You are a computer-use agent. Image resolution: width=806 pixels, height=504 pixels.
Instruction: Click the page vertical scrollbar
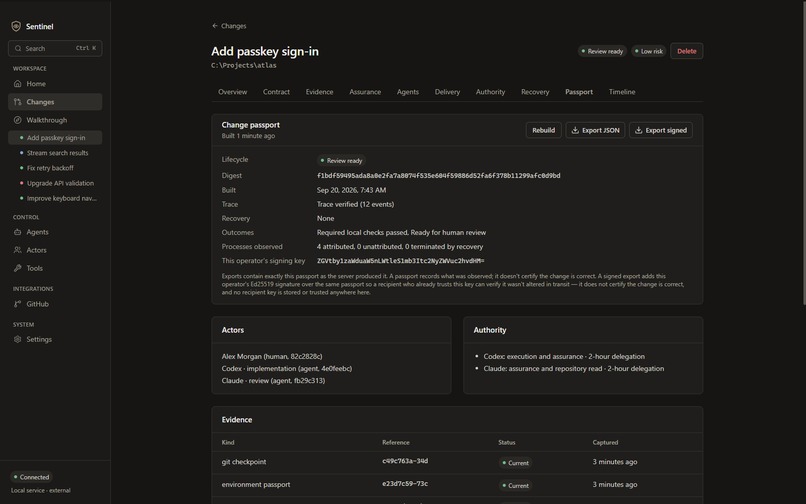(x=804, y=154)
